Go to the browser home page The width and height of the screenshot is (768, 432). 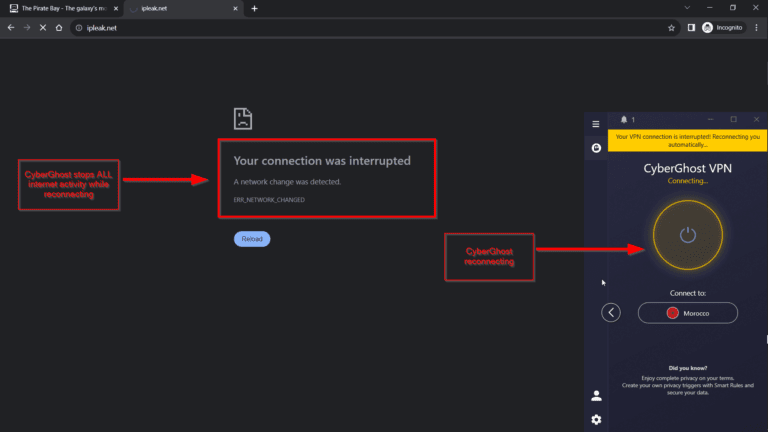pos(61,27)
